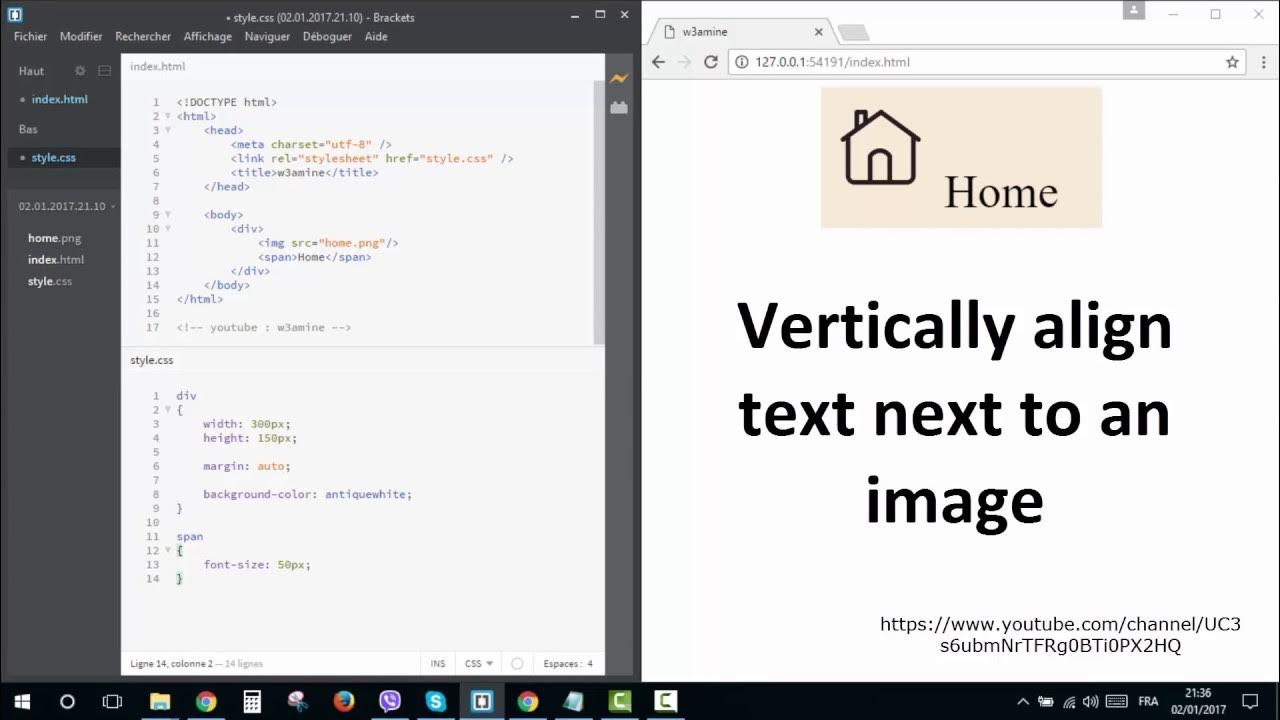Click Cortana search circle on taskbar
Viewport: 1280px width, 720px height.
point(67,701)
